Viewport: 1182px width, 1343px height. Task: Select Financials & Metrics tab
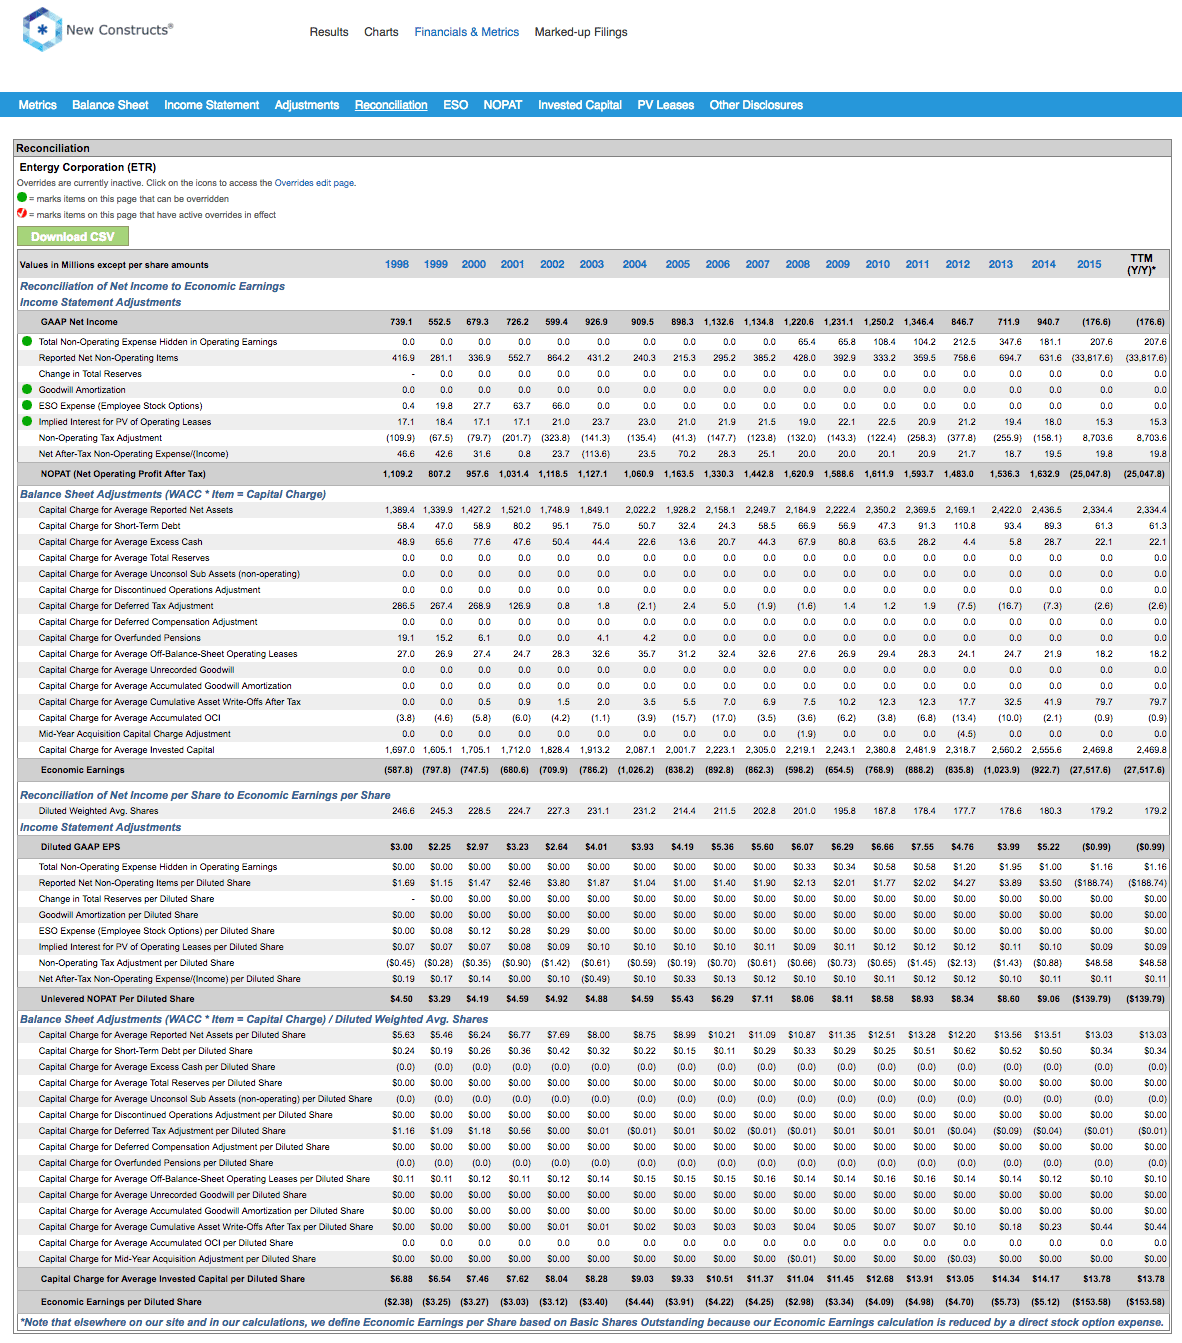coord(467,32)
